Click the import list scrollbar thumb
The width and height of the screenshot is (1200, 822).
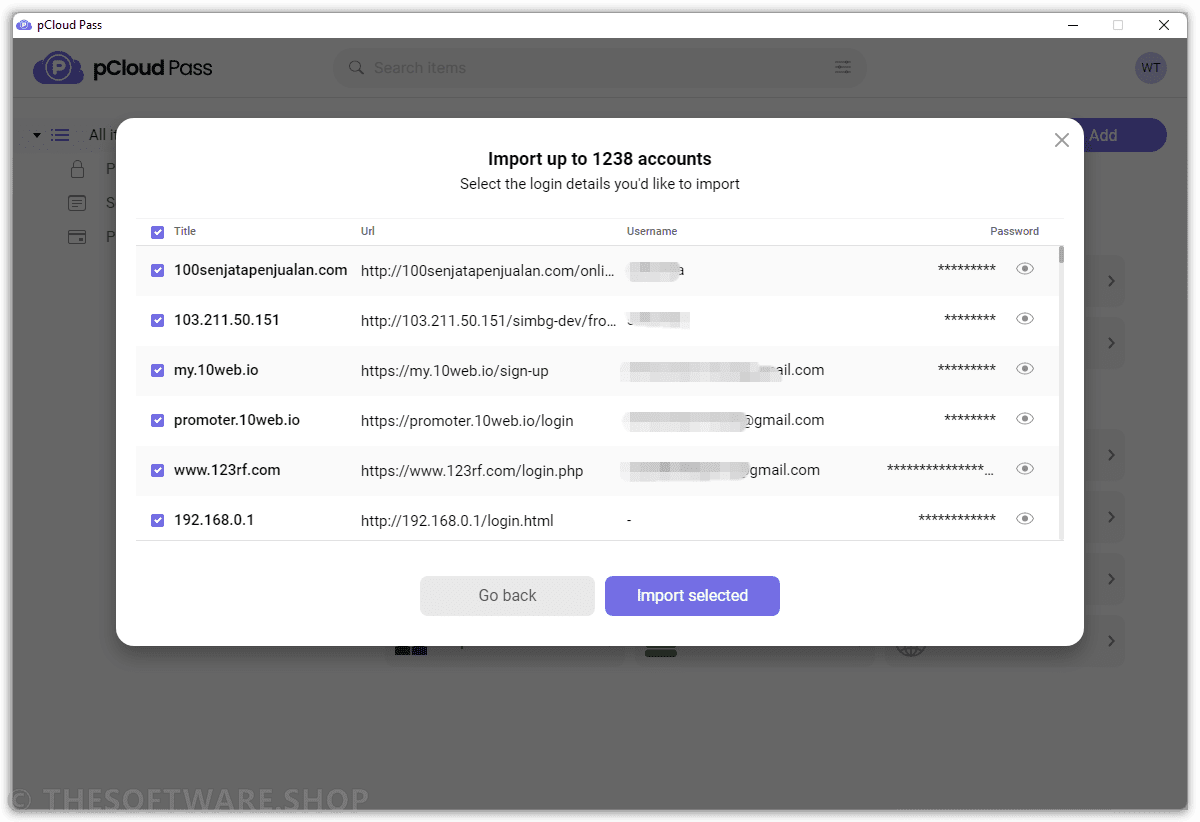[1061, 254]
